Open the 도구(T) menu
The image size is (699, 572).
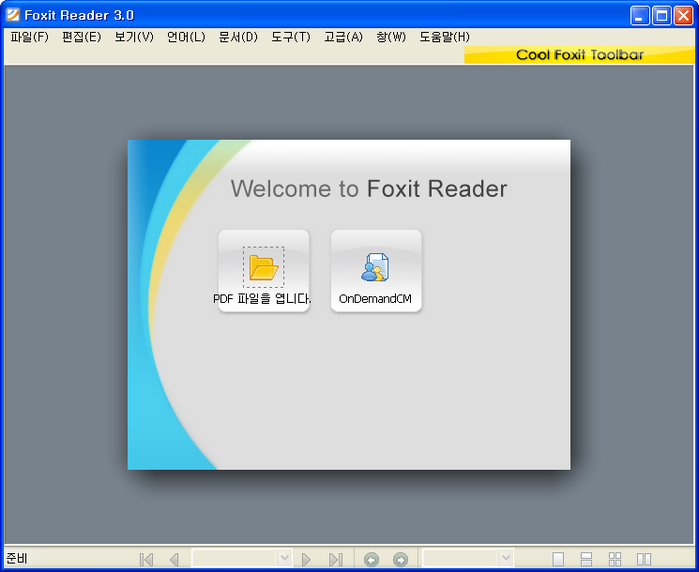[x=291, y=37]
